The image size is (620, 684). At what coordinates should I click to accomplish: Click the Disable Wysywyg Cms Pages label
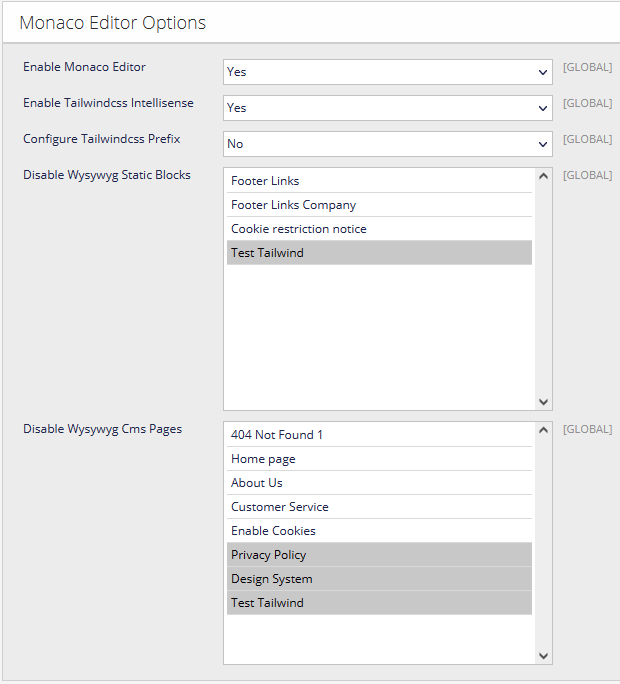[103, 429]
